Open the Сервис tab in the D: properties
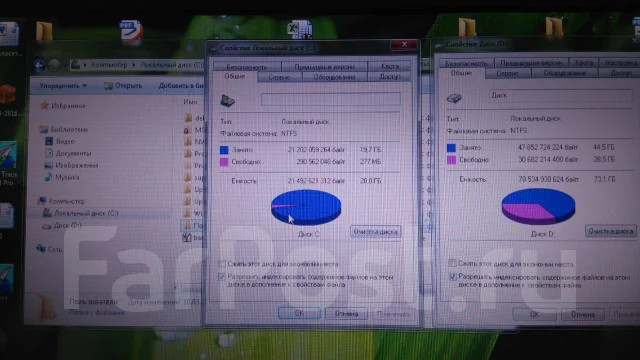Image resolution: width=640 pixels, height=360 pixels. pyautogui.click(x=507, y=73)
